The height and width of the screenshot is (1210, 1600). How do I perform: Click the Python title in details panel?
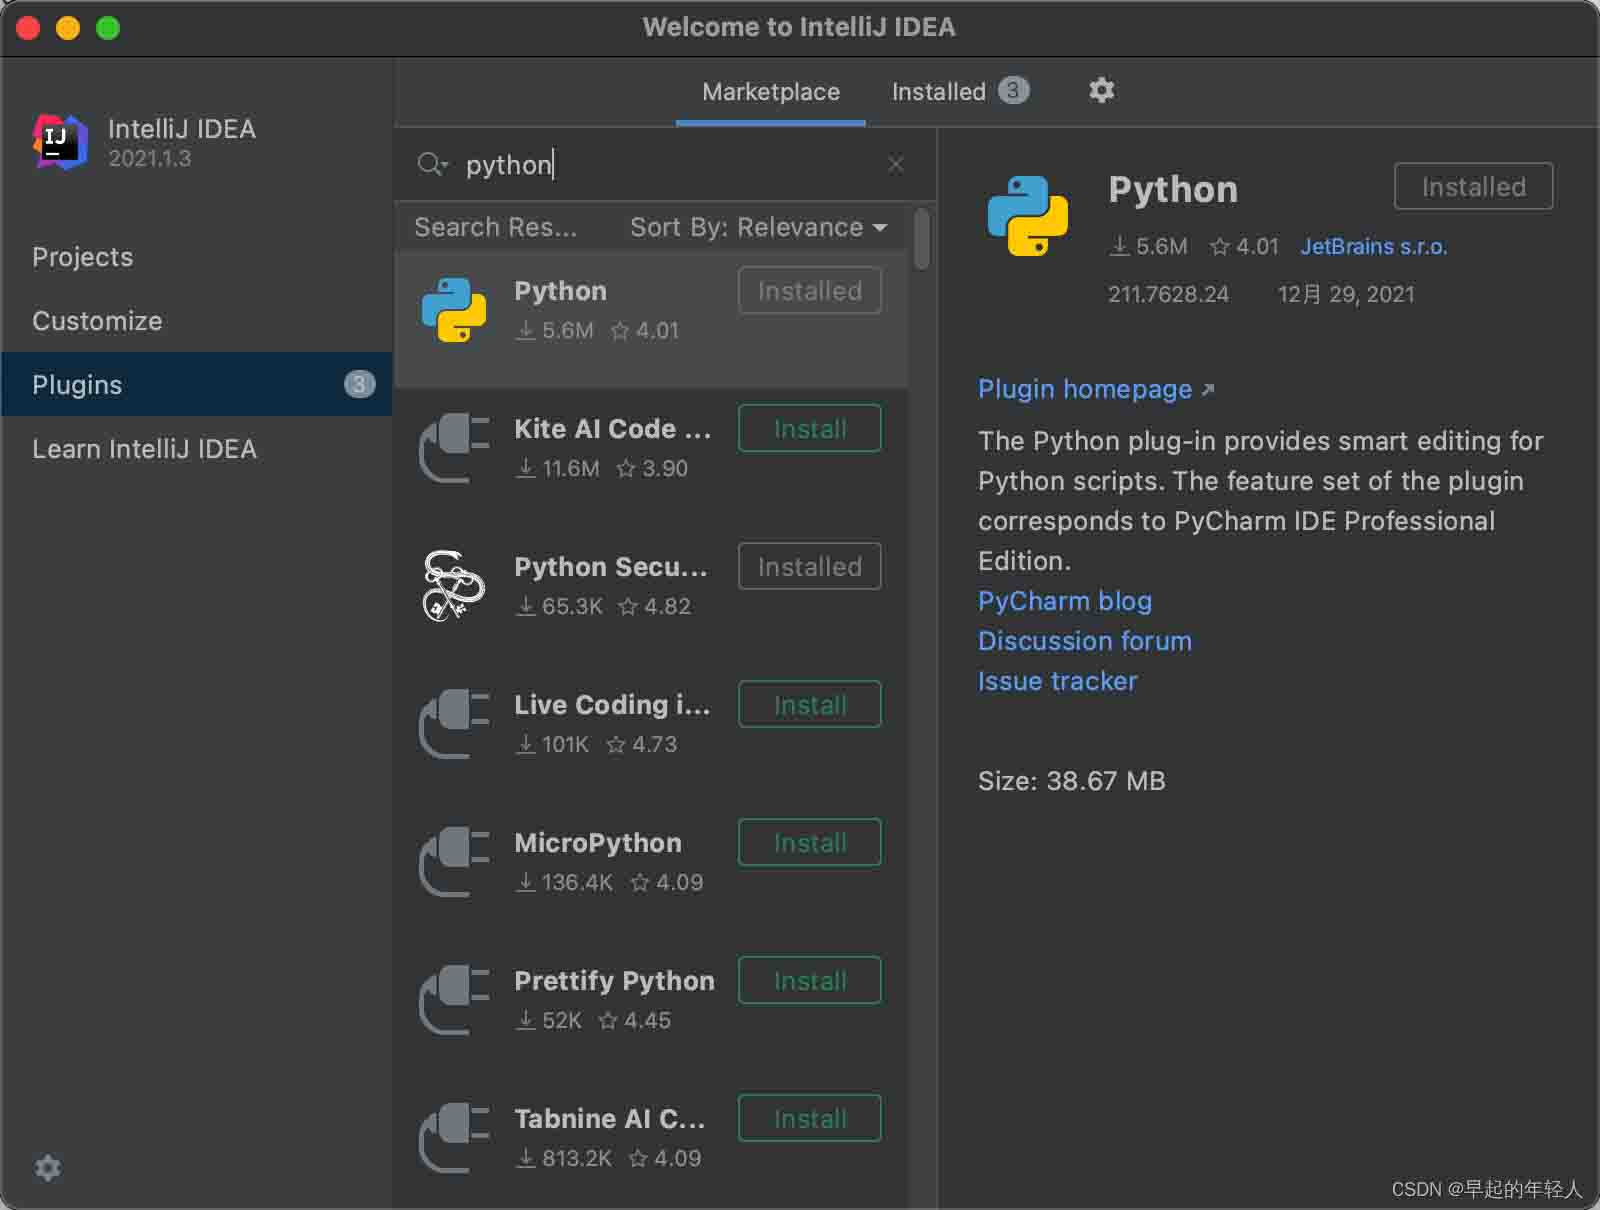coord(1173,189)
